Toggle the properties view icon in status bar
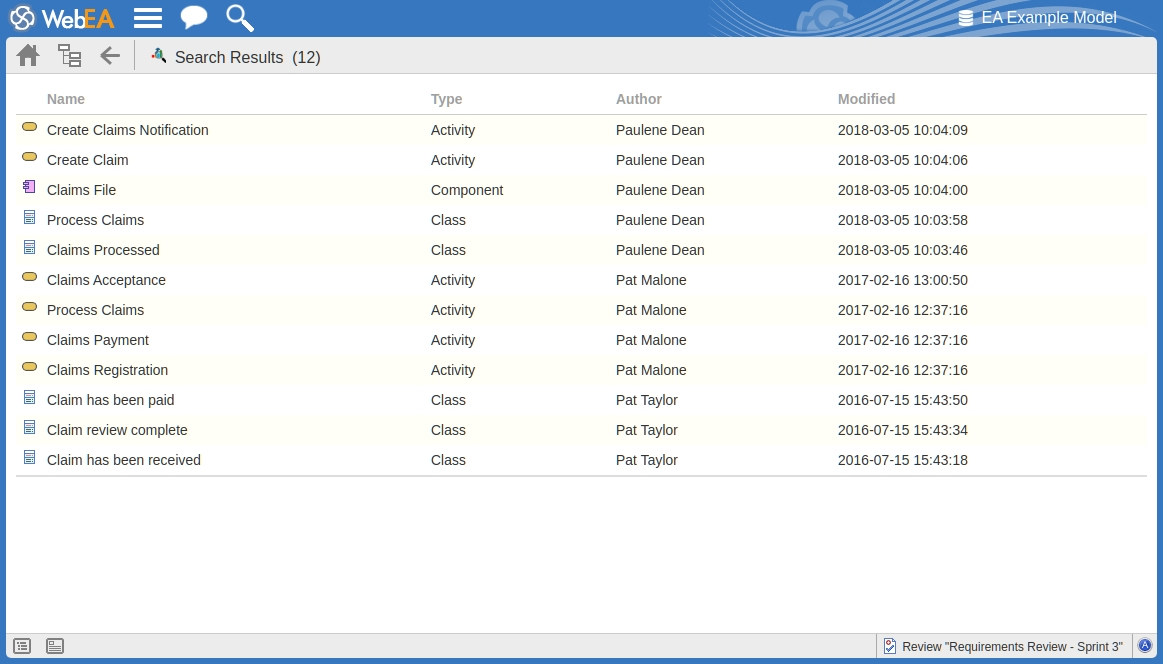The height and width of the screenshot is (664, 1163). tap(55, 646)
